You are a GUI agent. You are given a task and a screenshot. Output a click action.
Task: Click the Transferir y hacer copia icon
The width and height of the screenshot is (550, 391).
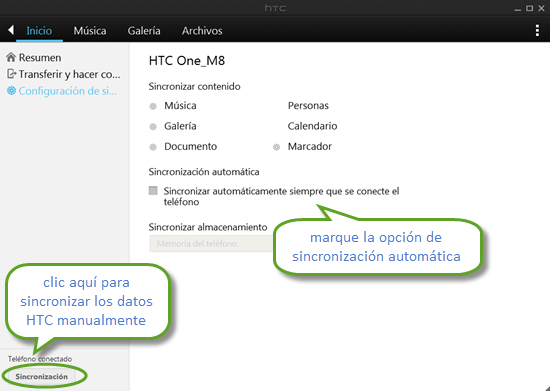[x=12, y=74]
